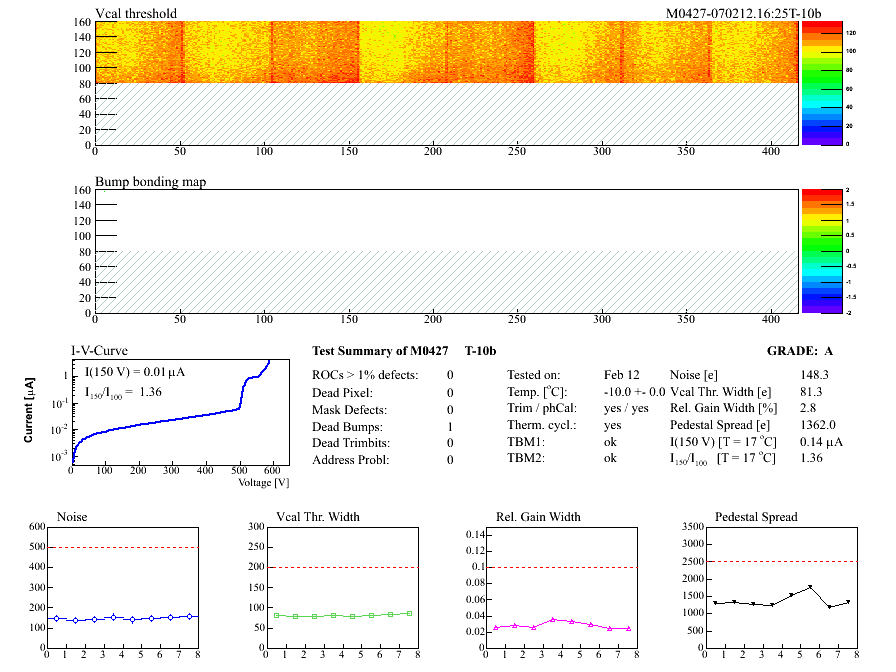Click the 'Pedestal Spread [e]' summary label
Screen dimensions: 896x672
719,425
